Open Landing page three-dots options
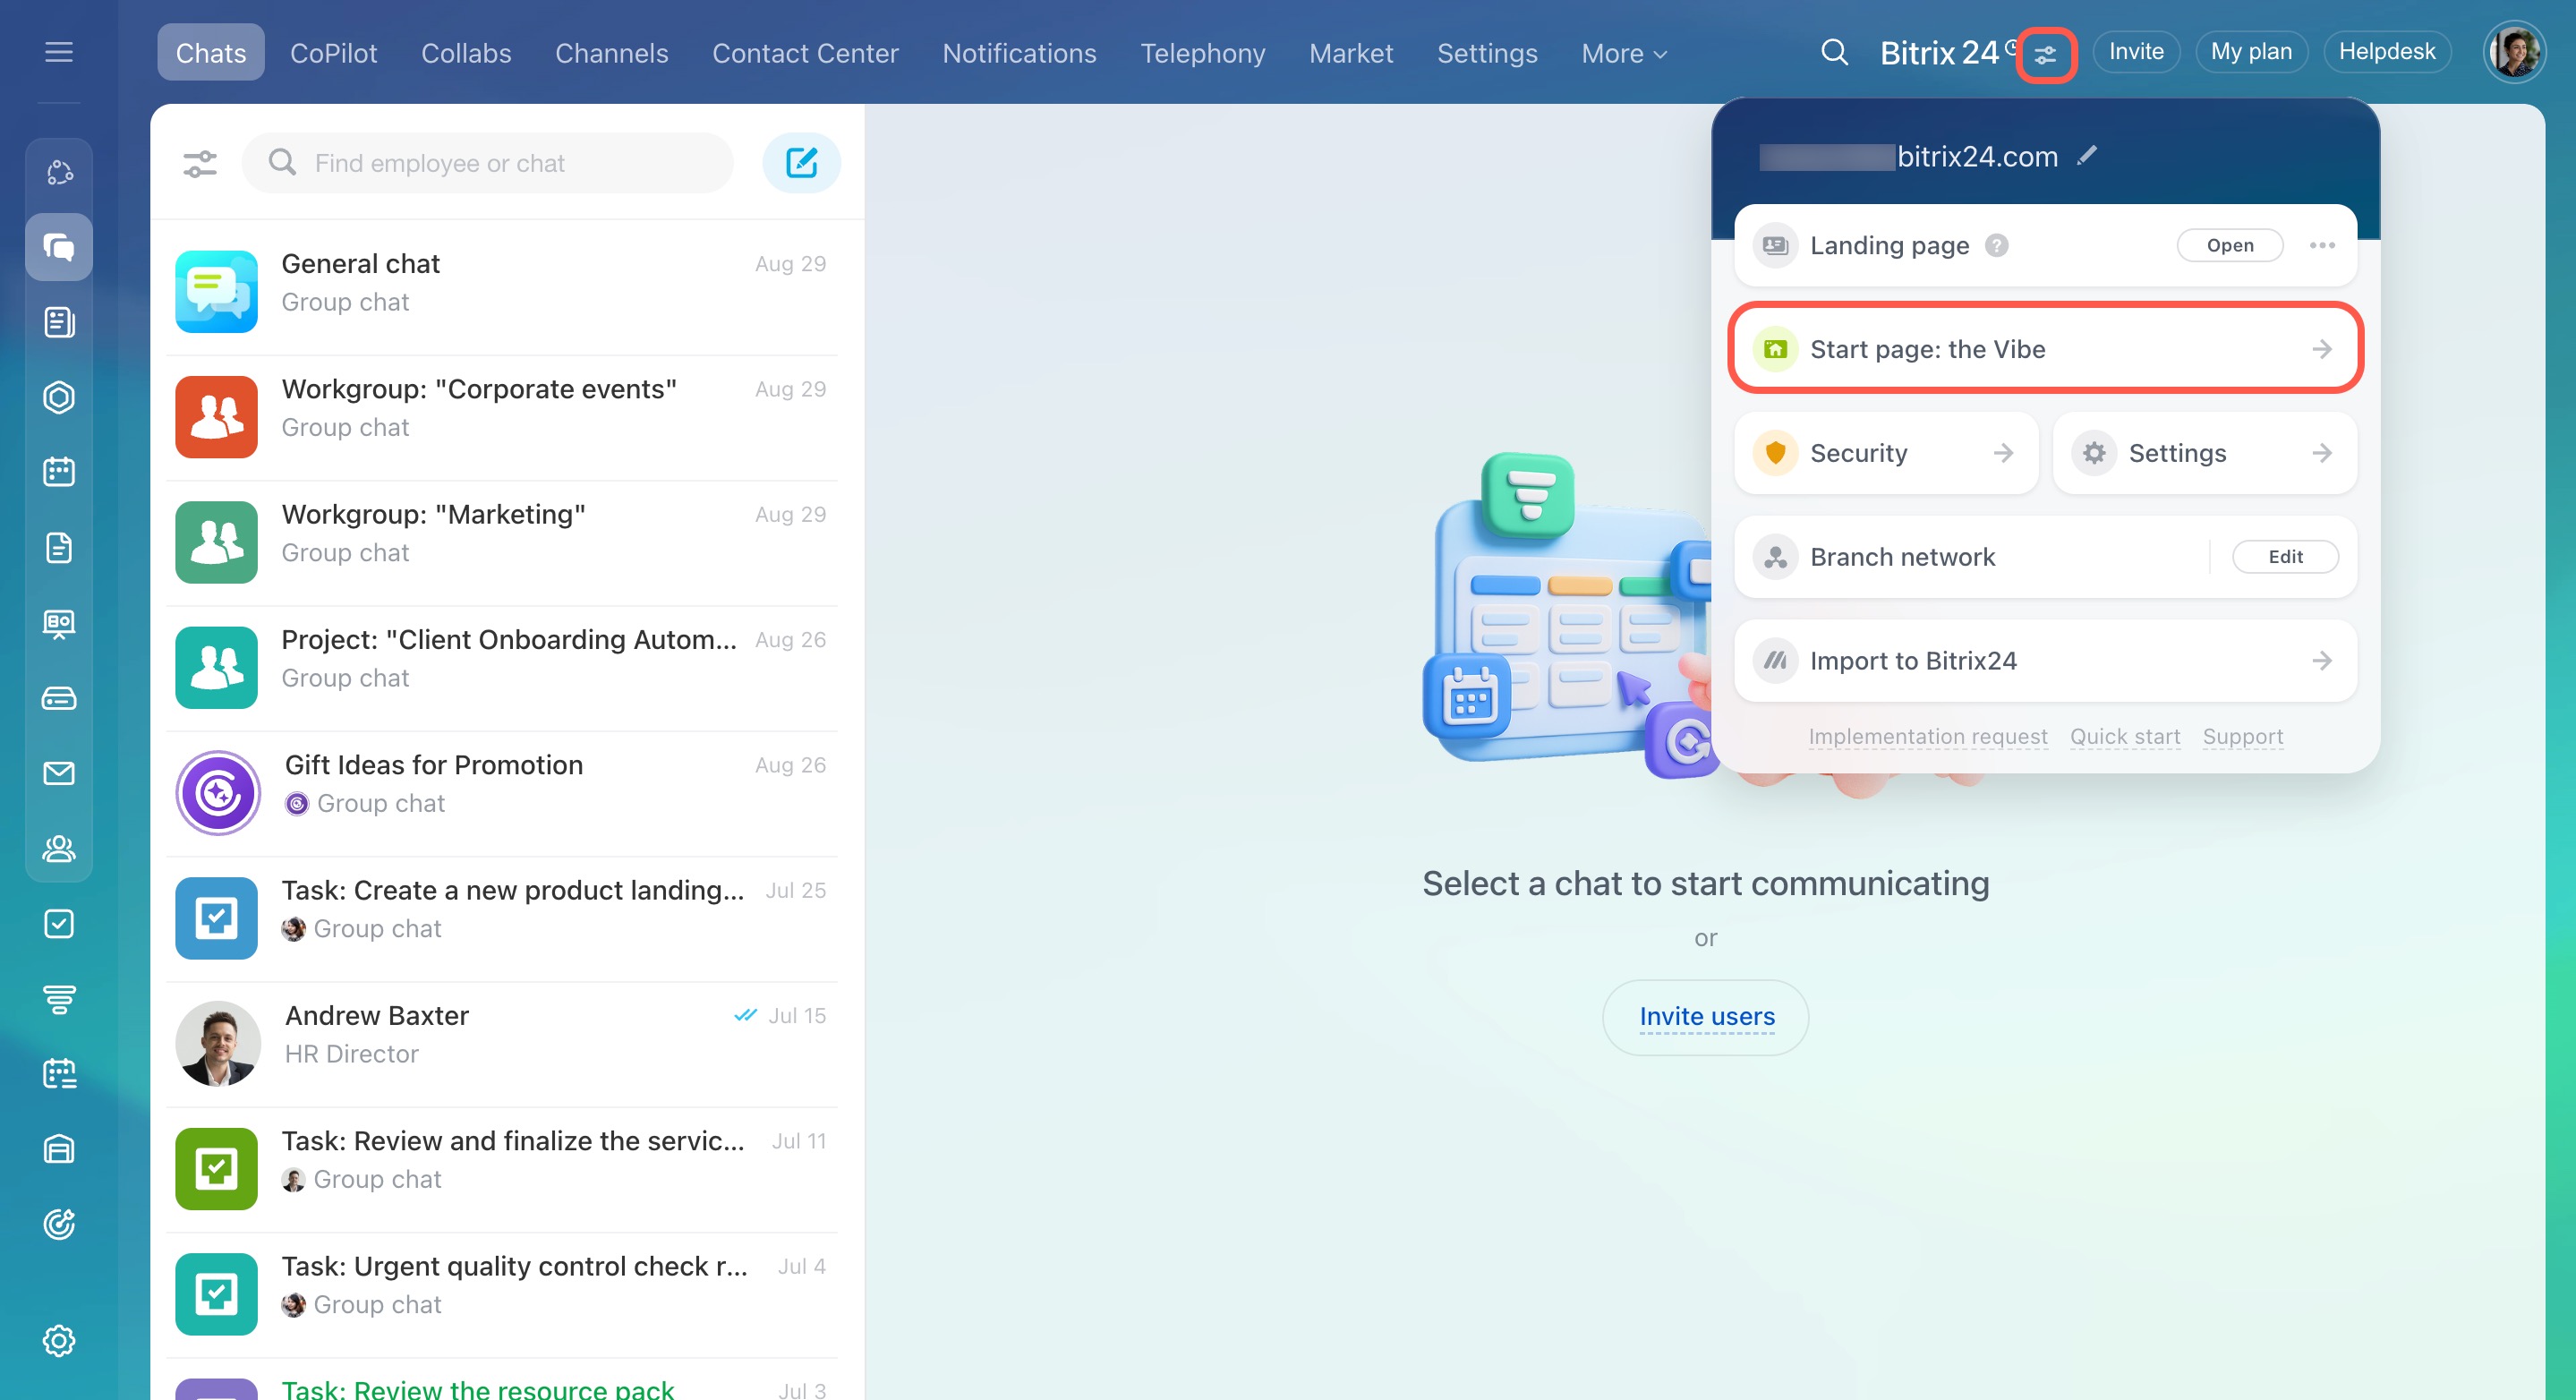Viewport: 2576px width, 1400px height. (2322, 245)
